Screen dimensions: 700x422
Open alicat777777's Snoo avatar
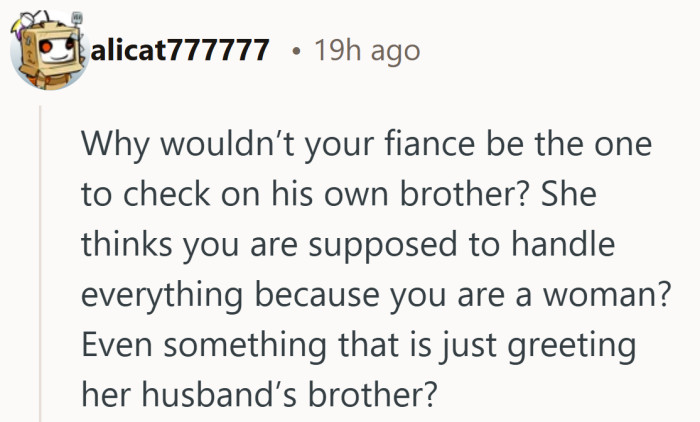[x=48, y=50]
